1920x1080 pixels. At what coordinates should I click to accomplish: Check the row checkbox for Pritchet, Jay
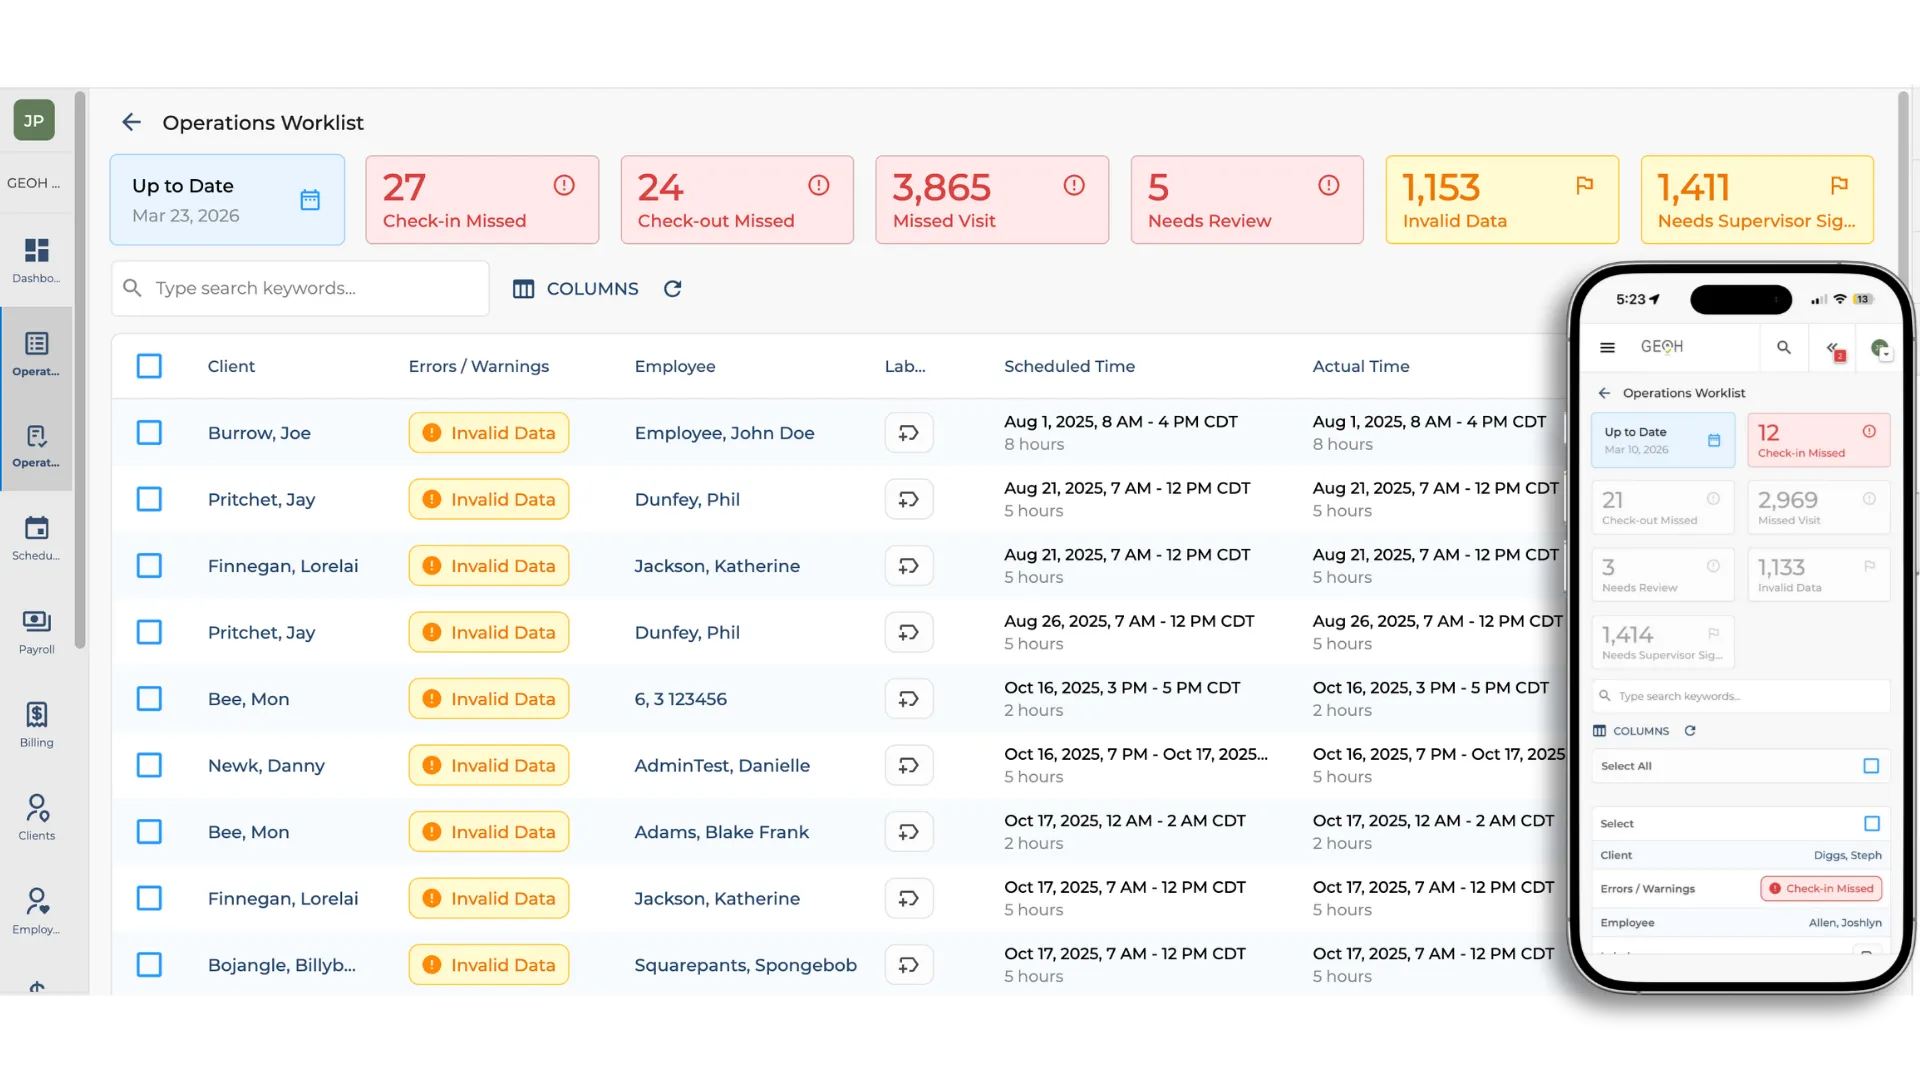coord(148,499)
